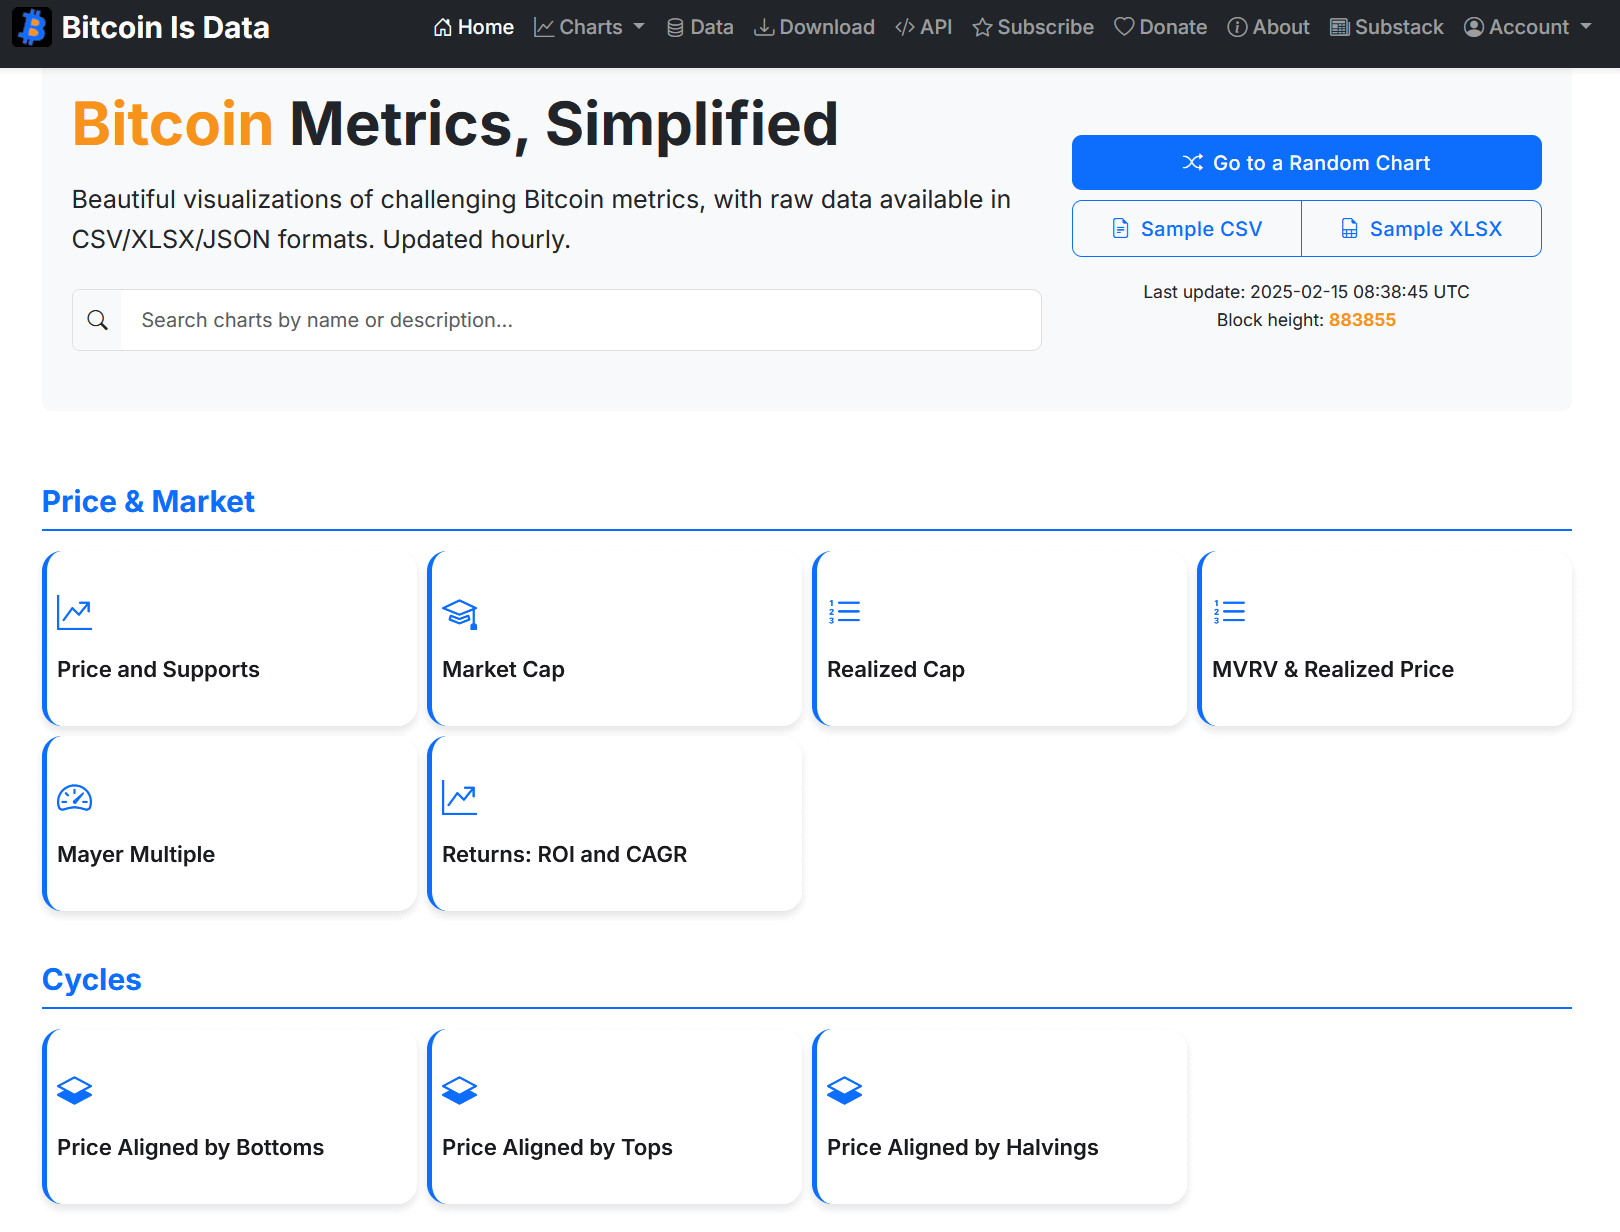This screenshot has height=1232, width=1620.
Task: Open the Price Aligned by Halvings chart
Action: point(1000,1116)
